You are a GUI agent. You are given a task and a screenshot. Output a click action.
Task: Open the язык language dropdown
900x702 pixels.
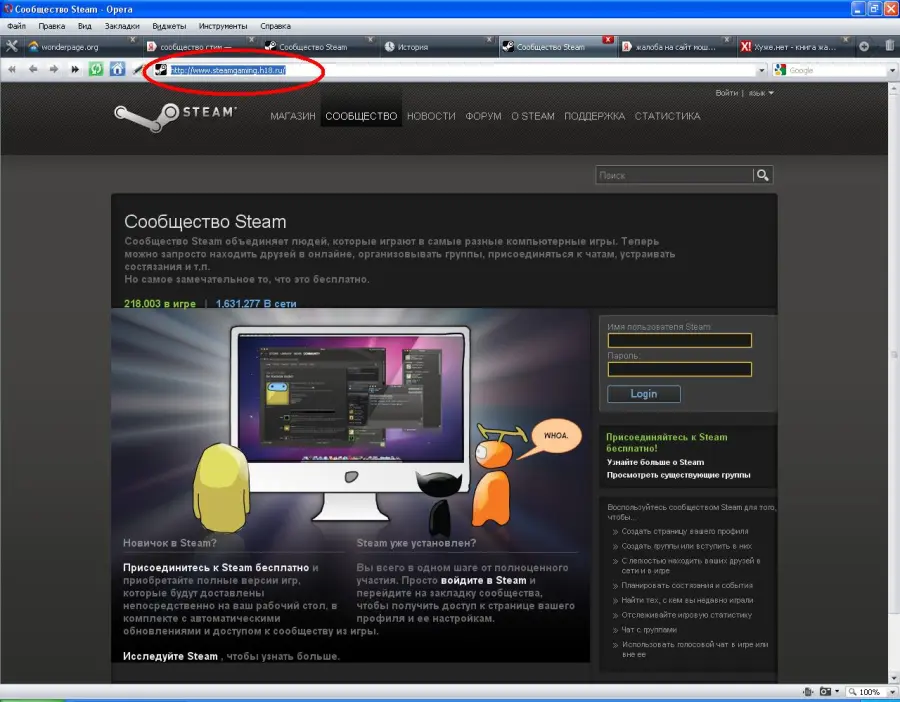pos(761,93)
